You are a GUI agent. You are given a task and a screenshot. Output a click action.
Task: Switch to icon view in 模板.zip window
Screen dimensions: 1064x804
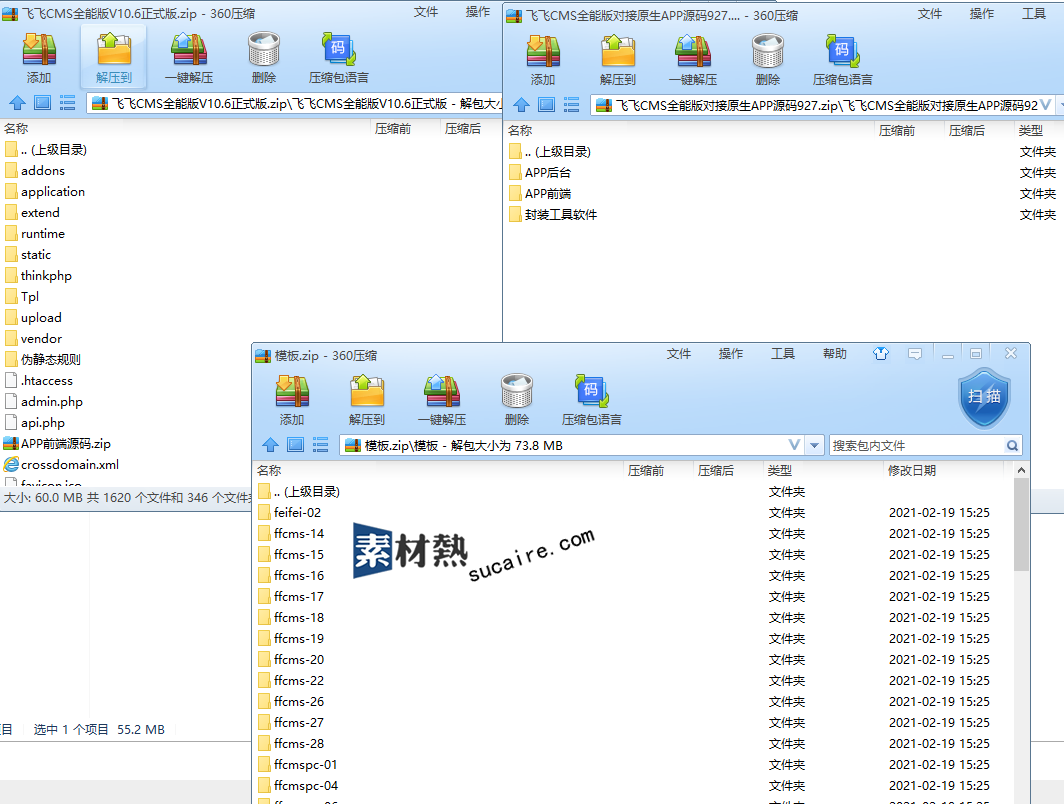click(x=295, y=445)
